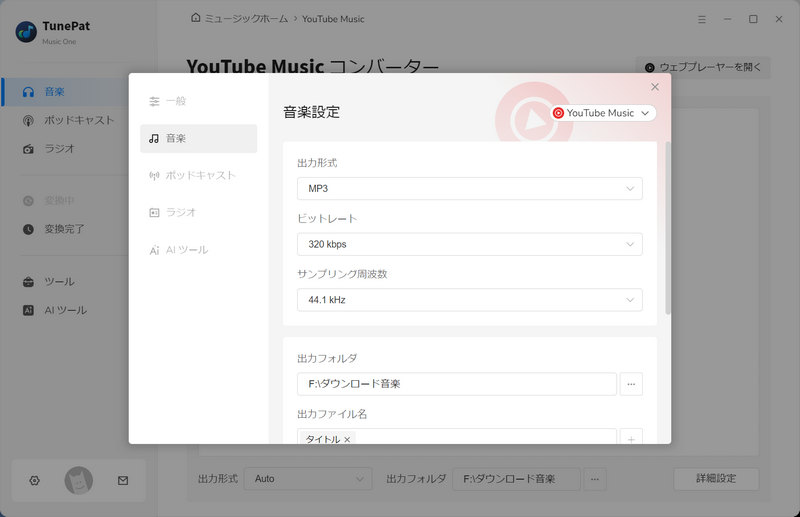The image size is (800, 517).
Task: Expand the 出力形式 MP3 dropdown
Action: pyautogui.click(x=469, y=188)
